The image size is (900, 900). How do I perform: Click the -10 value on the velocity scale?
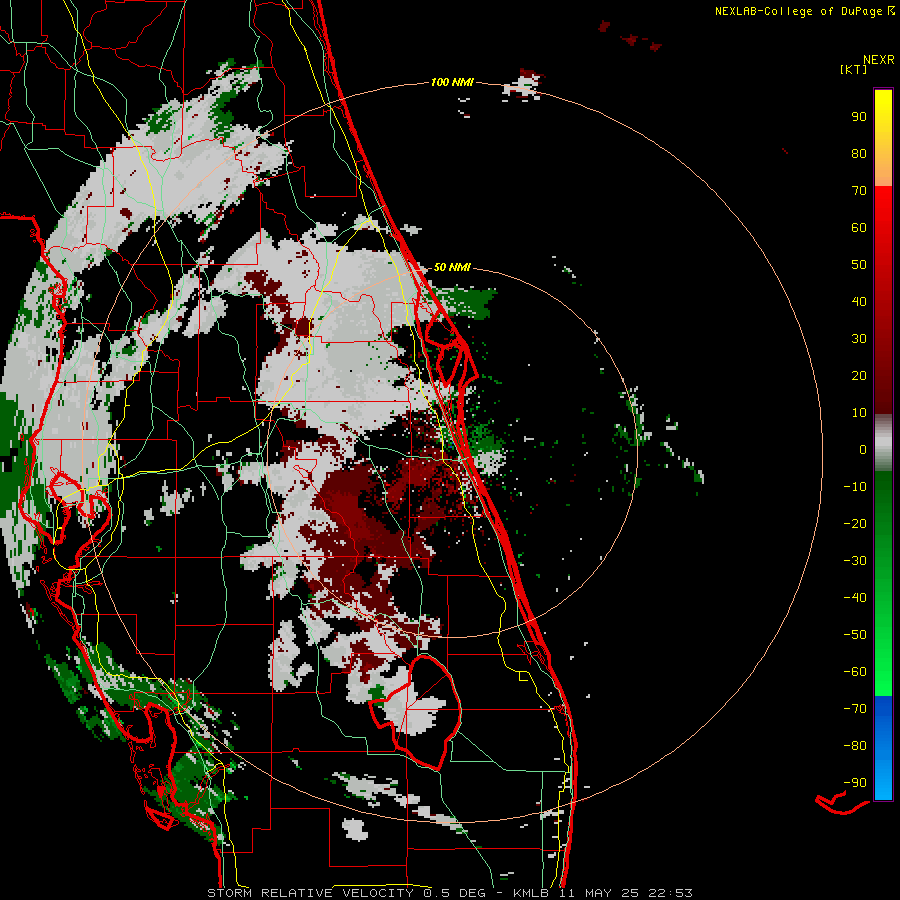click(x=855, y=487)
